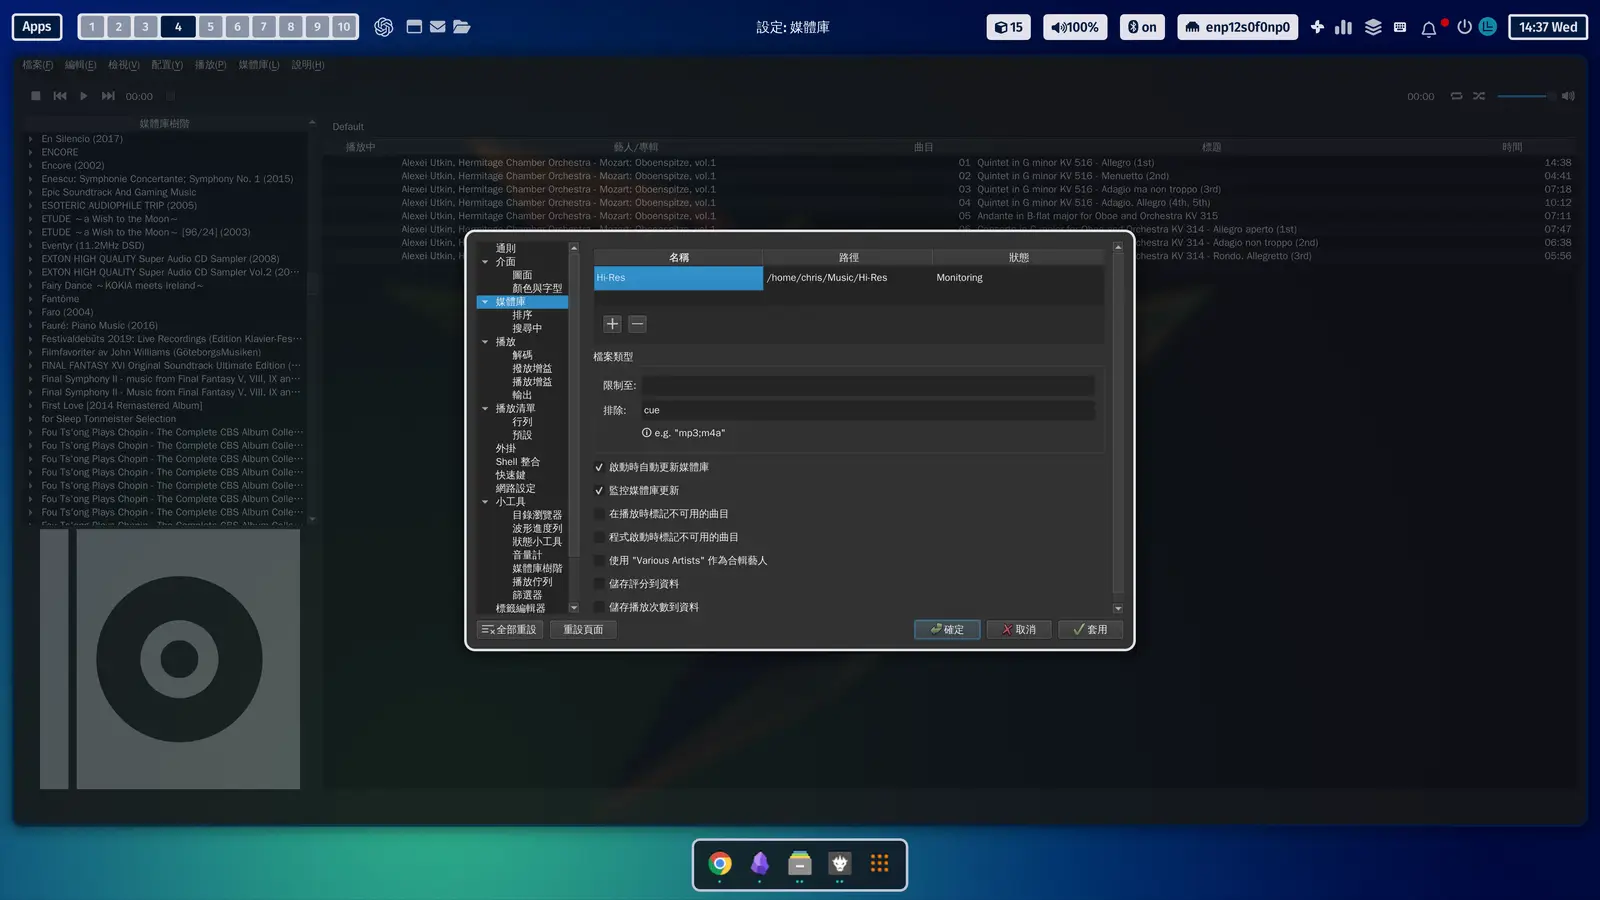1600x900 pixels.
Task: Open the 播放 menu in menu bar
Action: coord(210,65)
